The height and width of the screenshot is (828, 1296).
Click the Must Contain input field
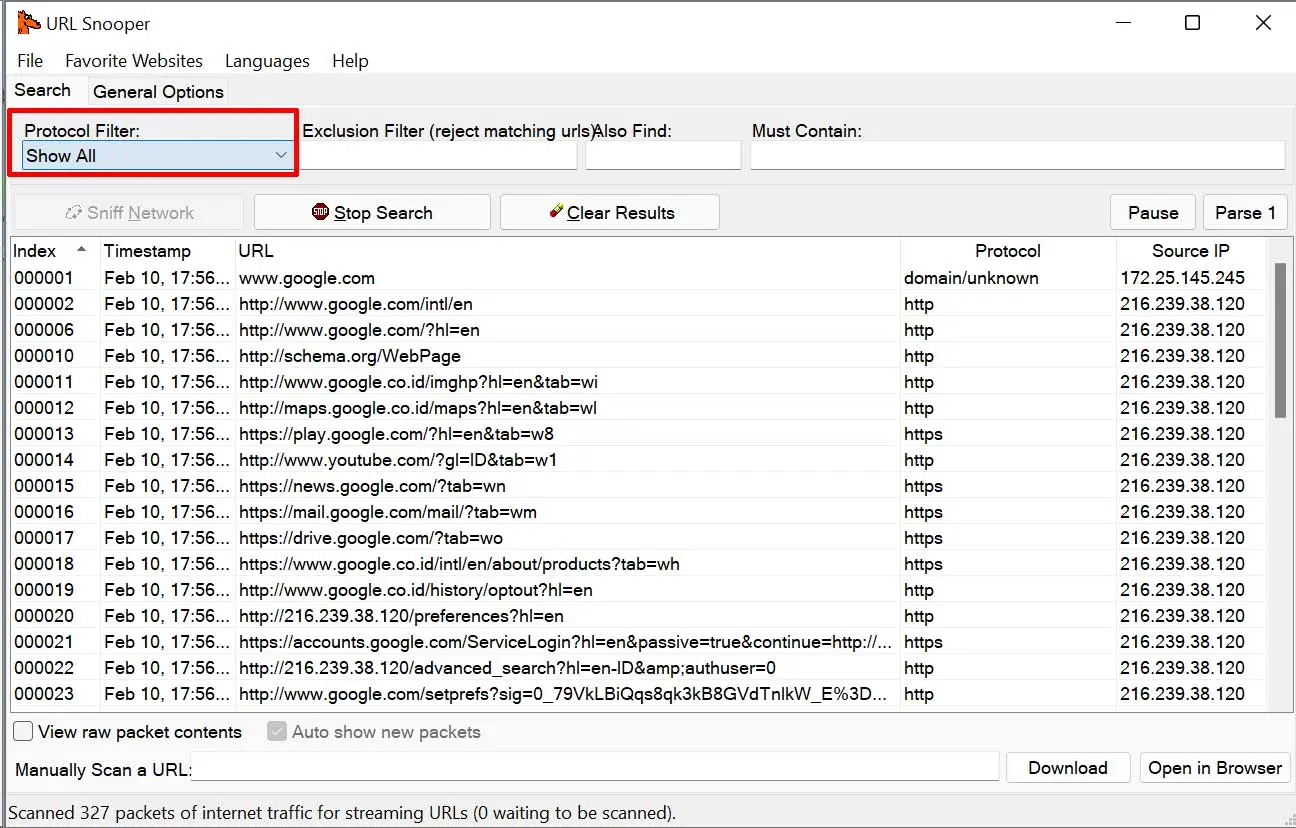[x=1016, y=156]
